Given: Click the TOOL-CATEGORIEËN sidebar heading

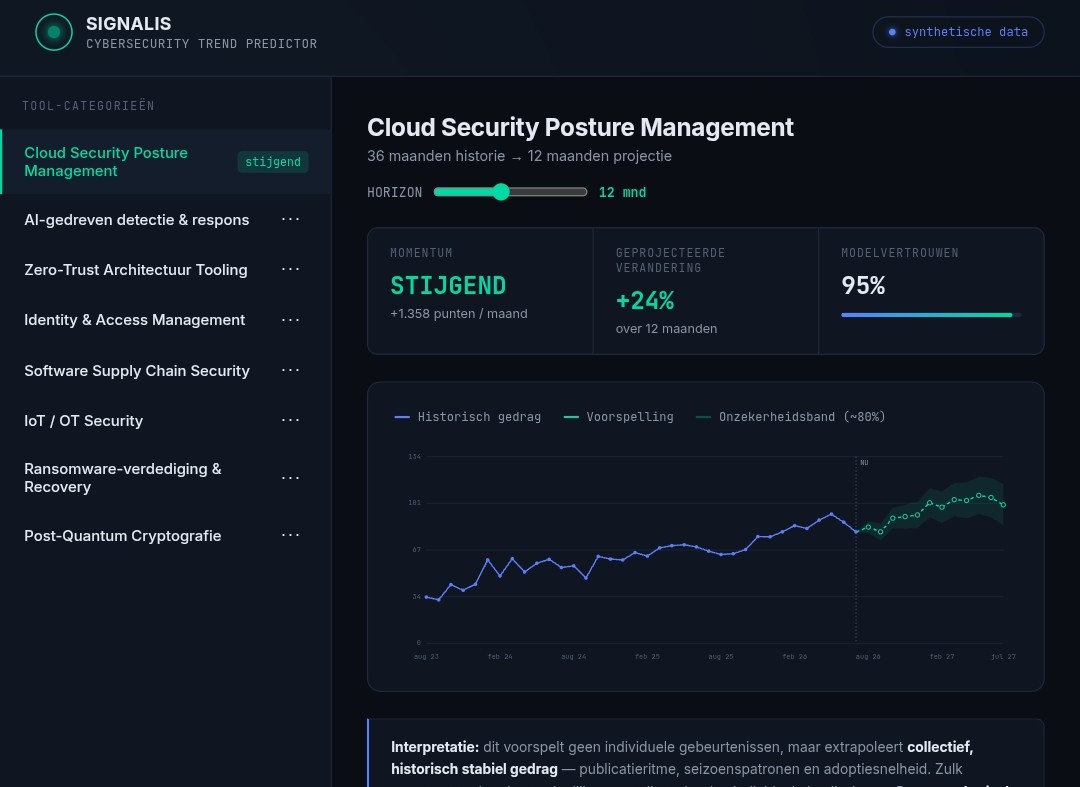Looking at the screenshot, I should pyautogui.click(x=88, y=106).
